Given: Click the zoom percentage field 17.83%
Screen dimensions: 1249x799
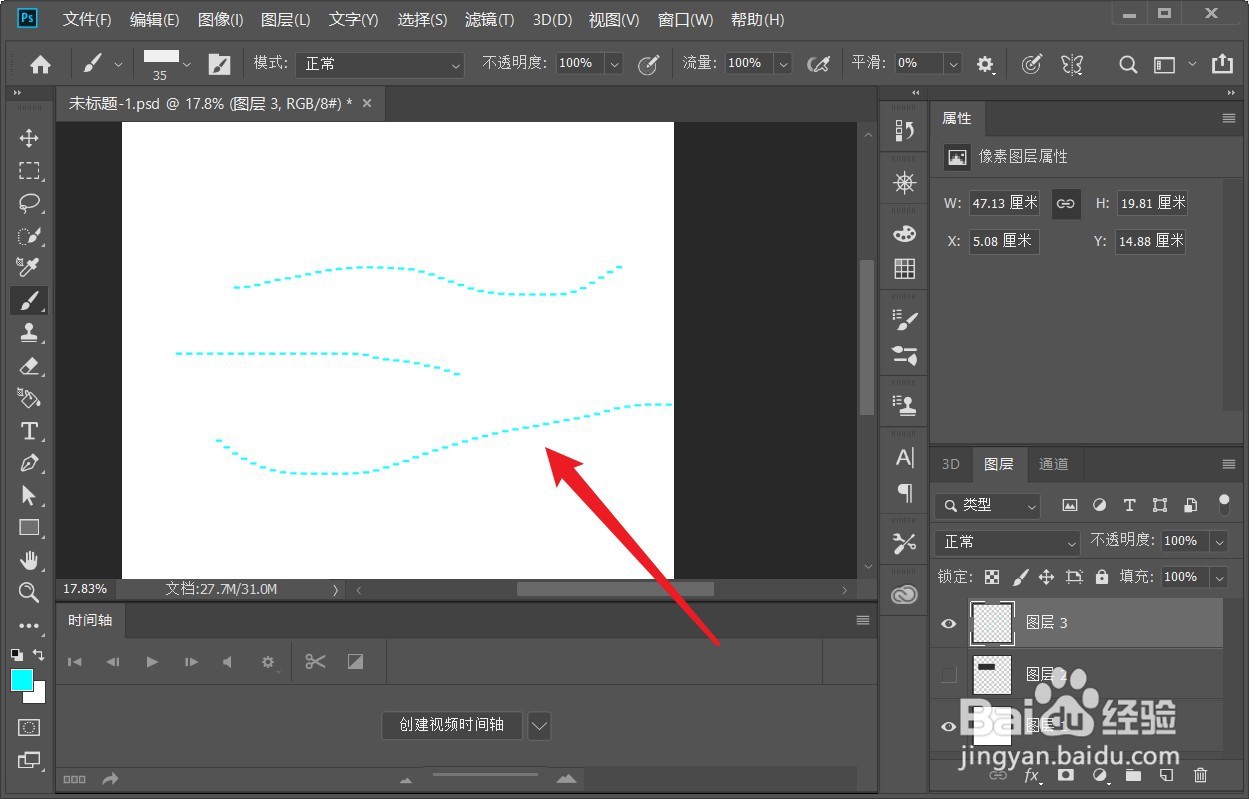Looking at the screenshot, I should 84,589.
